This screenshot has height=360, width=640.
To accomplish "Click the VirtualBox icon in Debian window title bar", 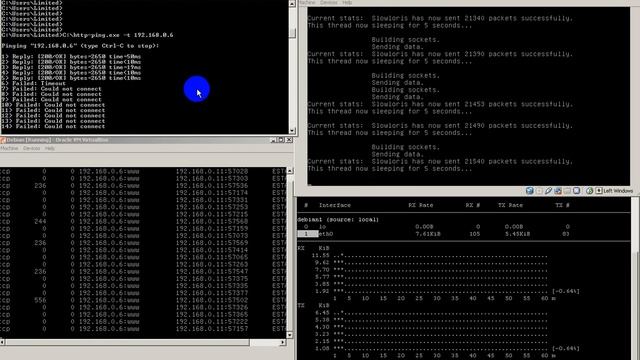I will click(2, 140).
